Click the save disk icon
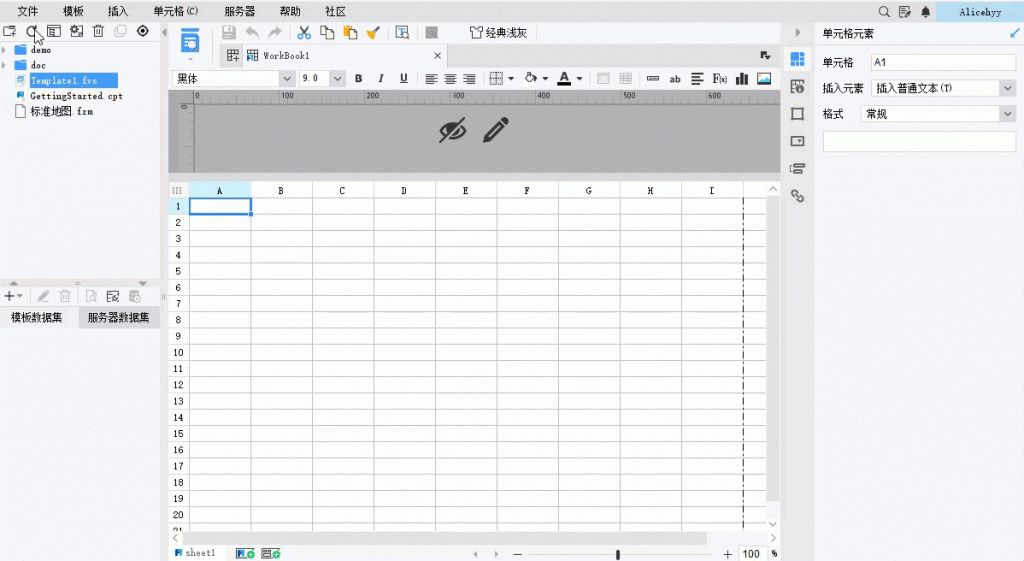Screen dimensions: 1024x561 [x=229, y=33]
